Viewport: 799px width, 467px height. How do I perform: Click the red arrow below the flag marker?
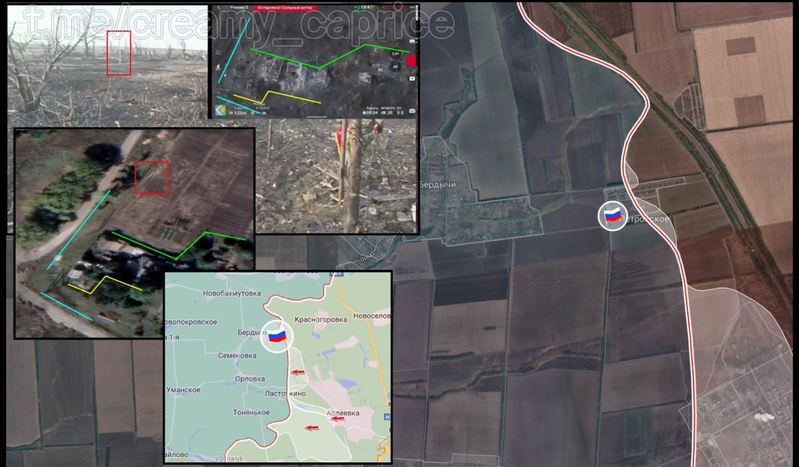click(x=298, y=372)
